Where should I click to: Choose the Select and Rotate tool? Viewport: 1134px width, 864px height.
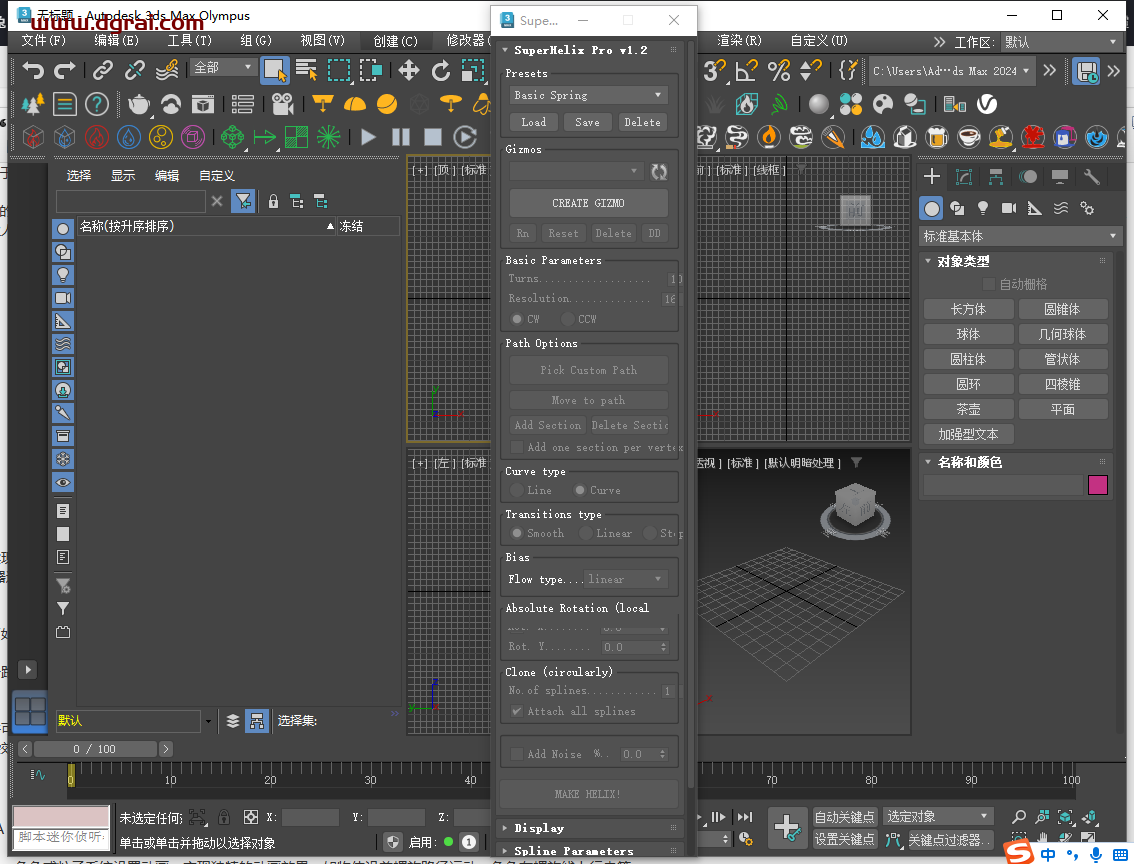click(440, 70)
